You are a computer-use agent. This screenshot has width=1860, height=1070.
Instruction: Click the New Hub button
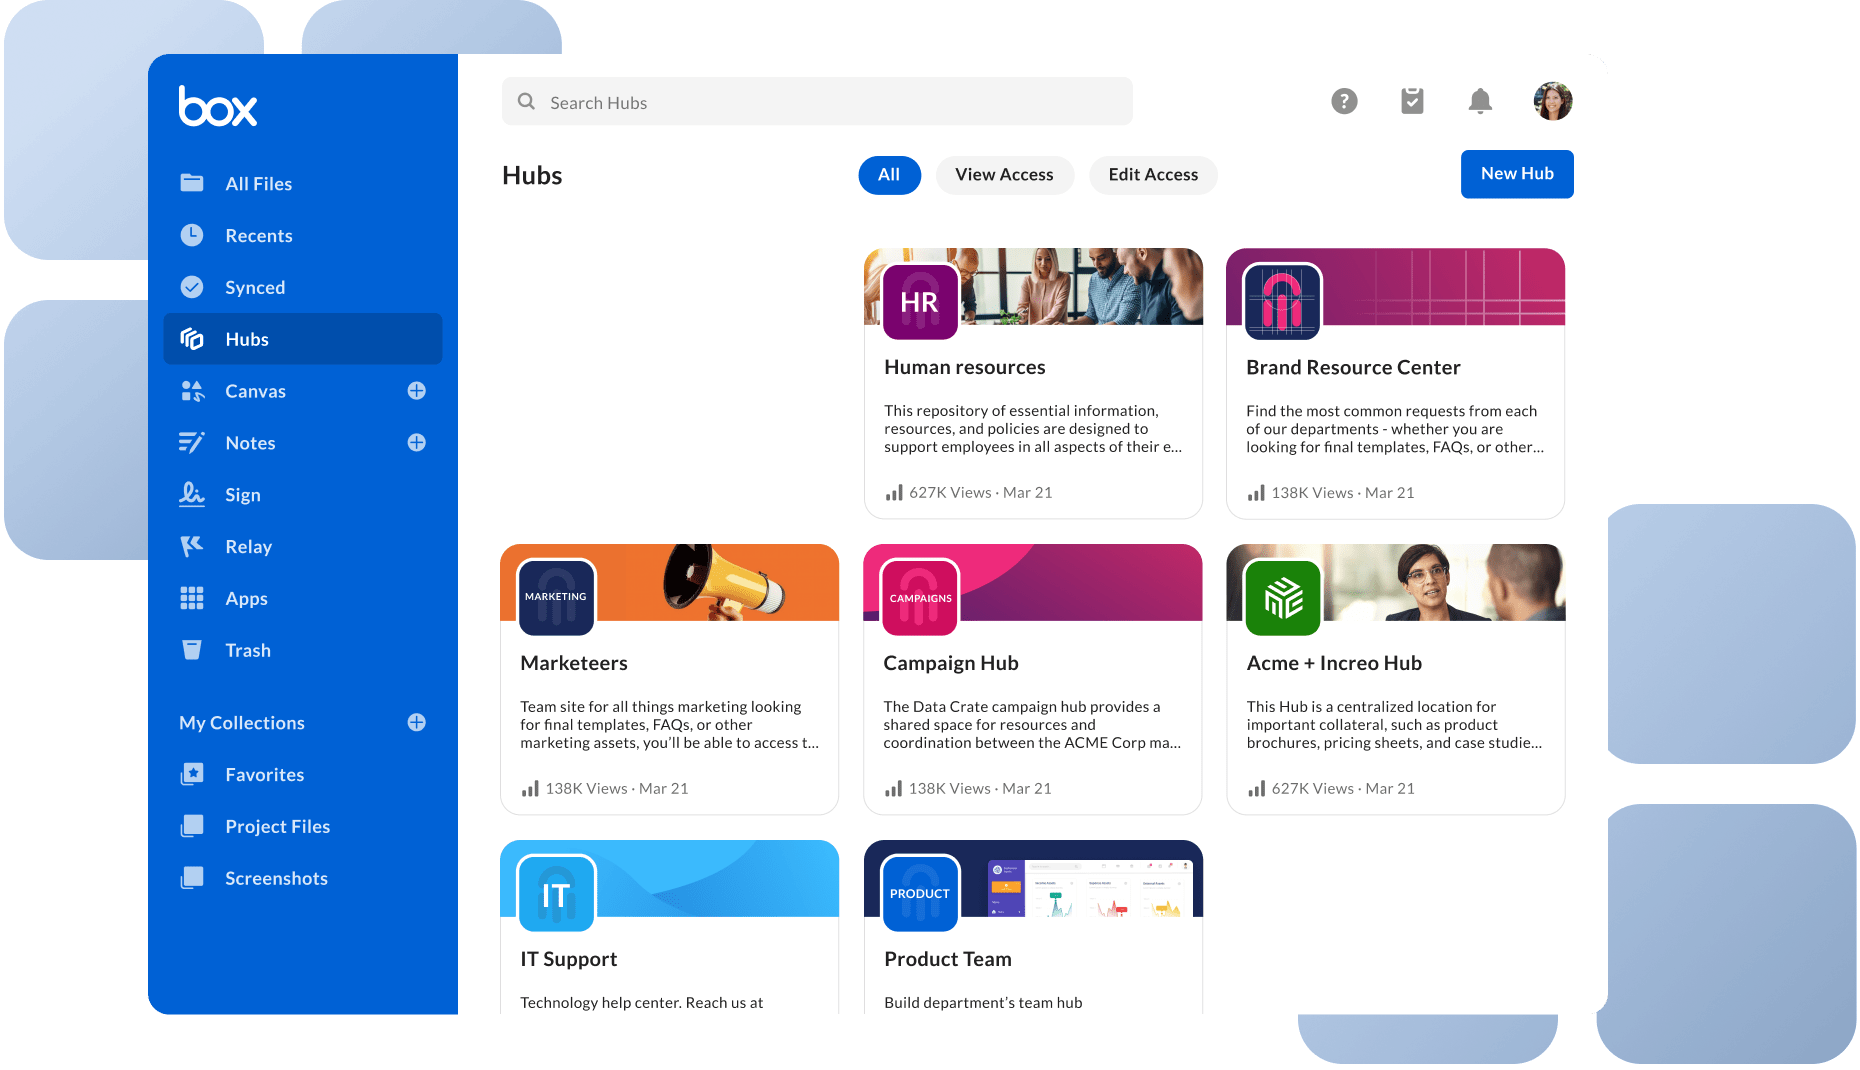pyautogui.click(x=1517, y=174)
